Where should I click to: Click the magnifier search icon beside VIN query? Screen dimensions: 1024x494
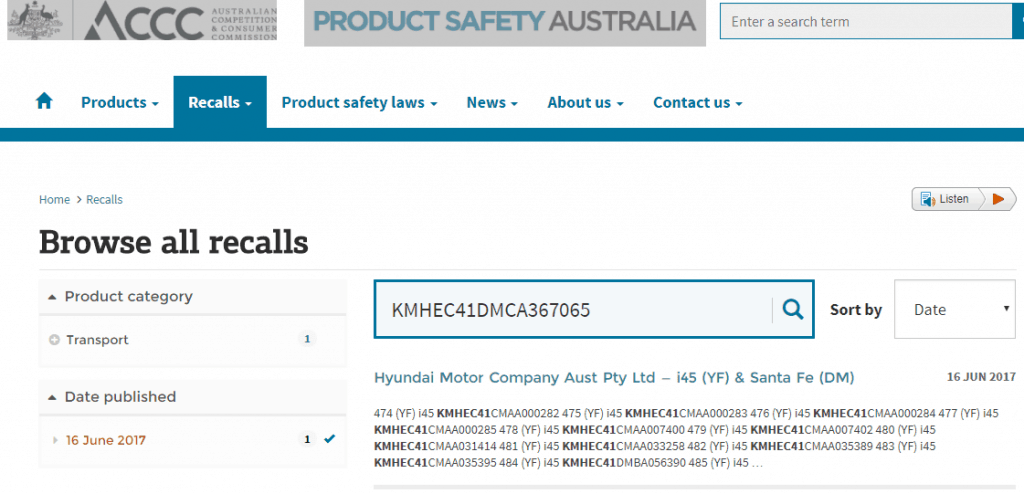pyautogui.click(x=793, y=309)
